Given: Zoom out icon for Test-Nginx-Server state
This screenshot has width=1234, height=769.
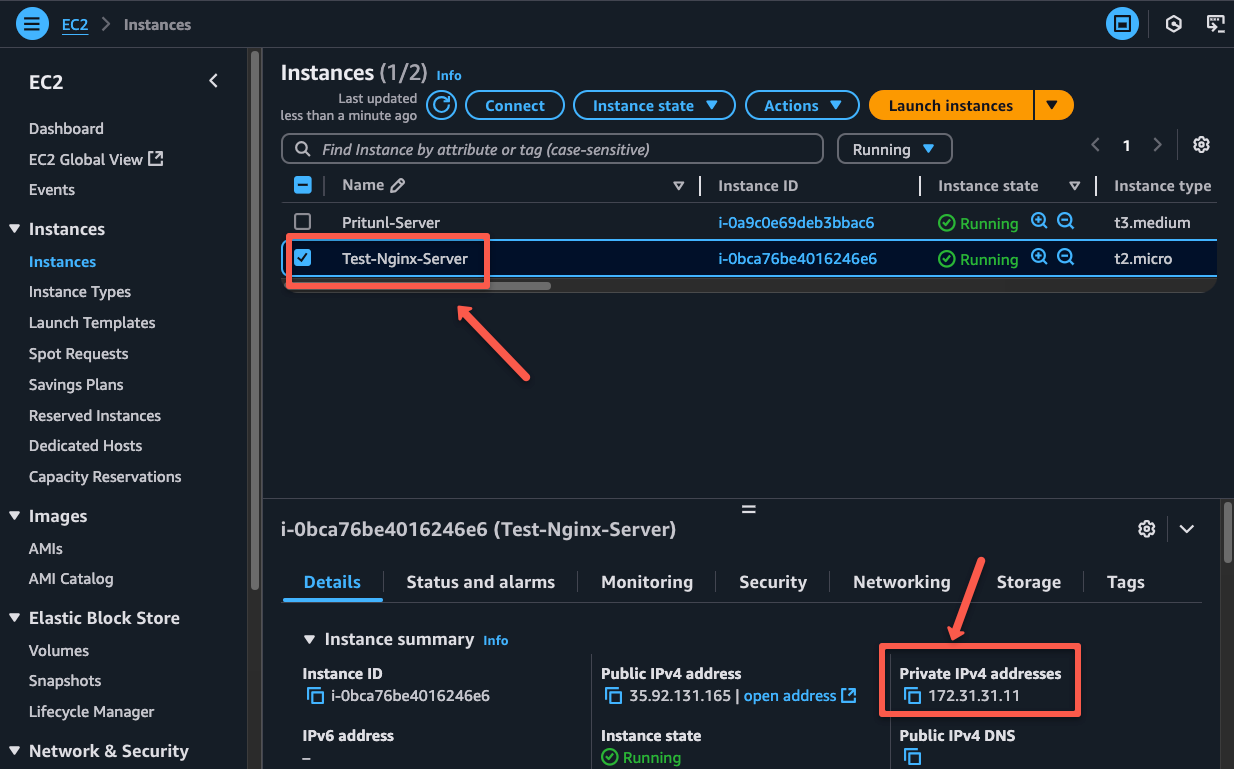Looking at the screenshot, I should point(1065,257).
